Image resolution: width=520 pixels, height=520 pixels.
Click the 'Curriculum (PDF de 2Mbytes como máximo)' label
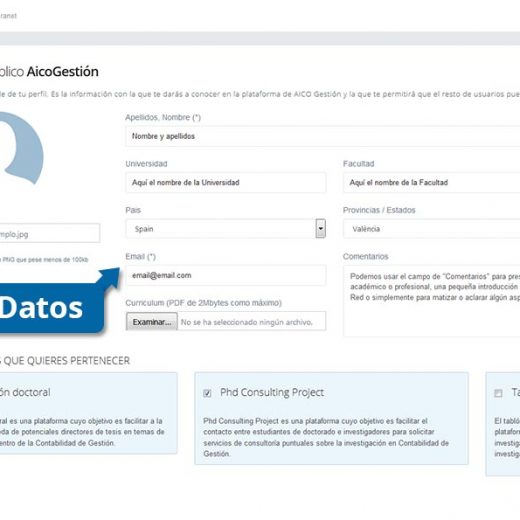[203, 303]
